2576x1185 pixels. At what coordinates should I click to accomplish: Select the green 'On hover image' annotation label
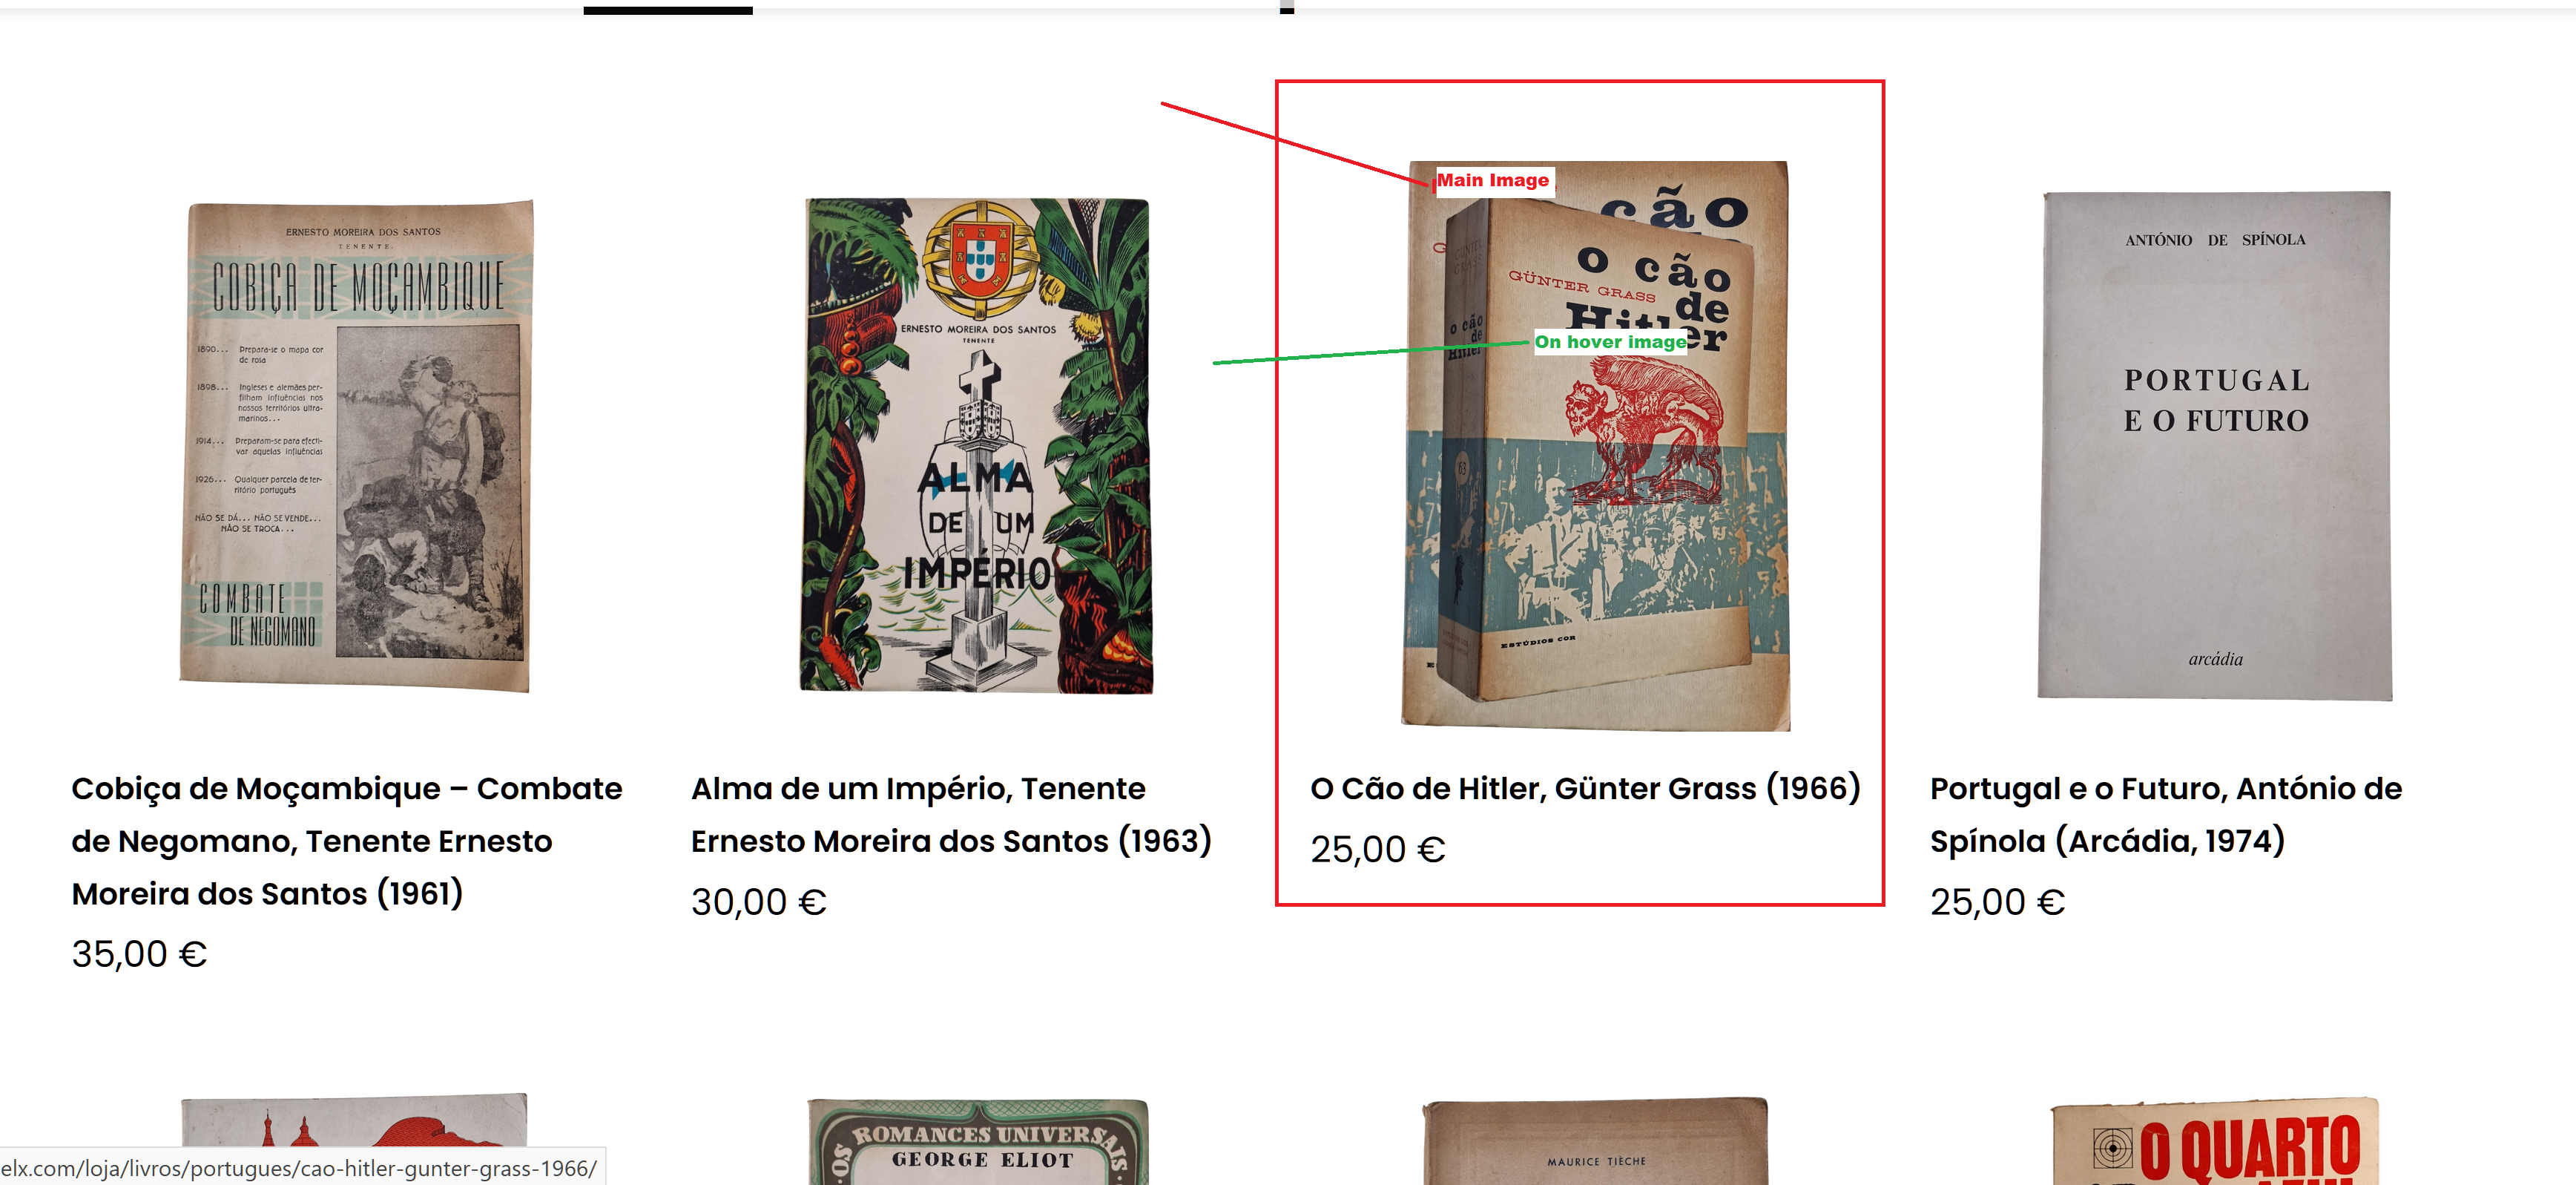point(1610,342)
